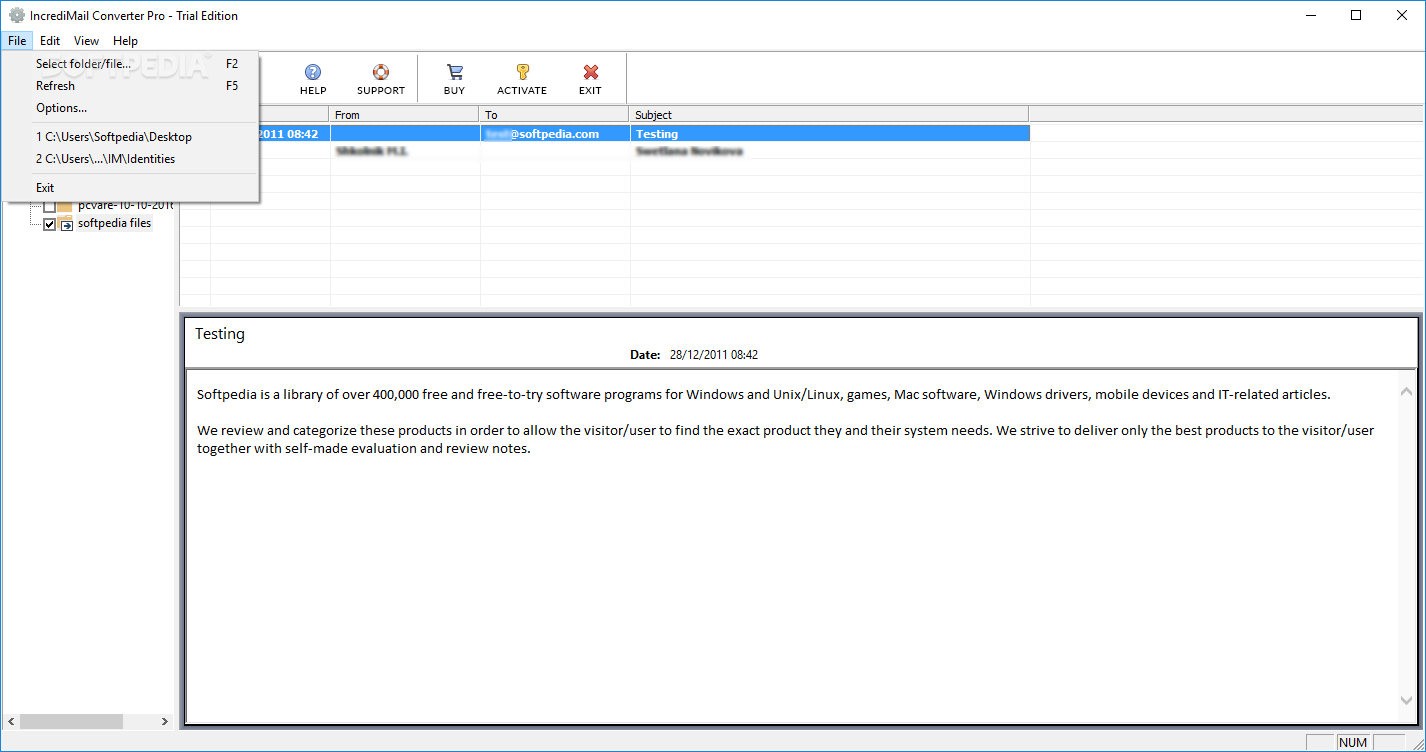Open the File menu
This screenshot has height=752, width=1426.
[17, 41]
